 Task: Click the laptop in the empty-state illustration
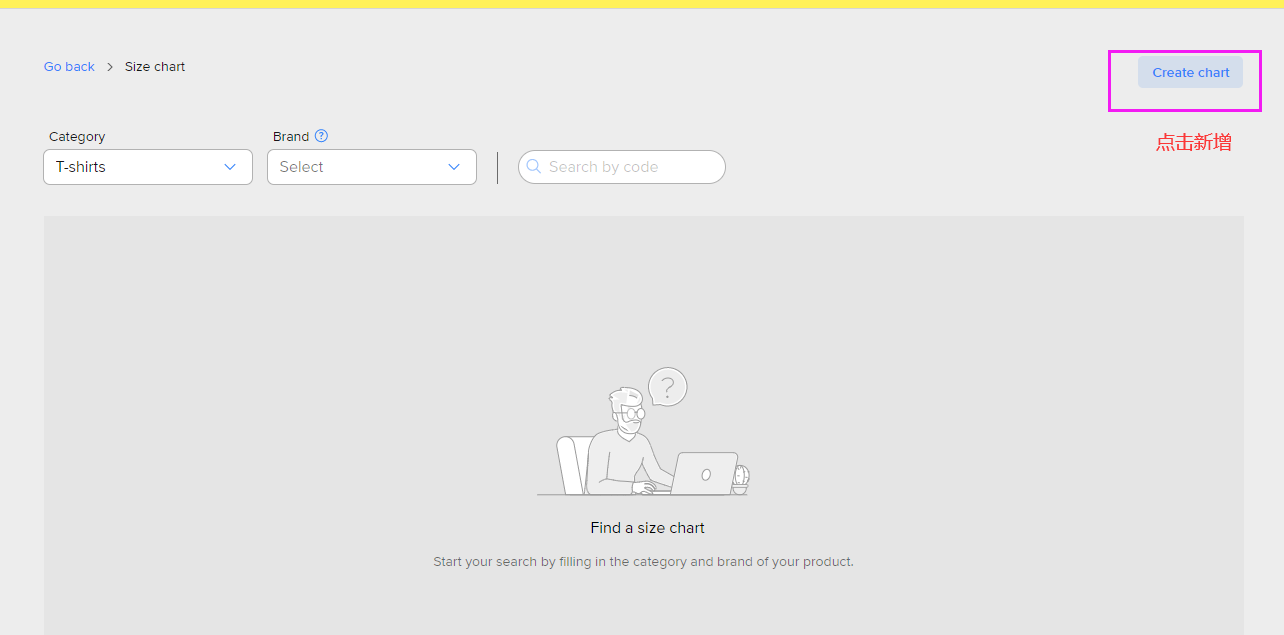(704, 473)
